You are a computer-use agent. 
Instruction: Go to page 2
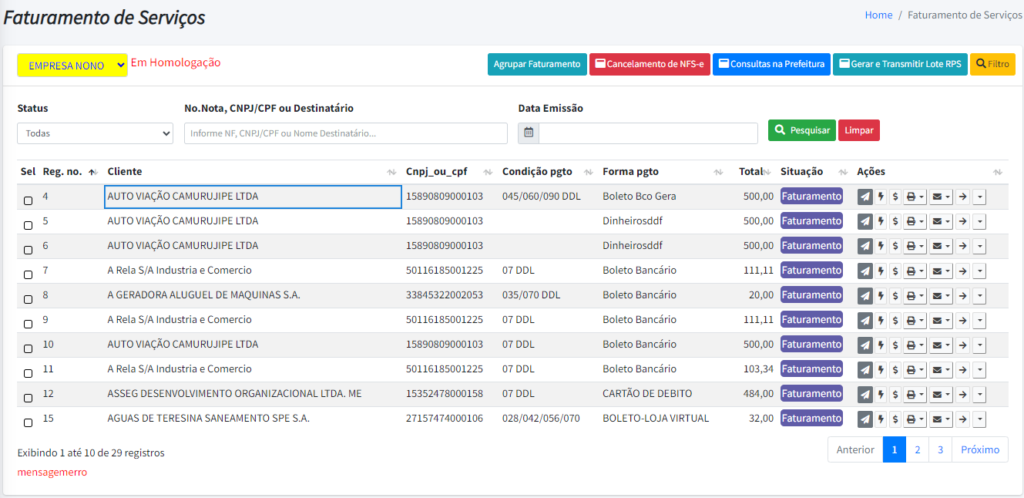click(918, 450)
